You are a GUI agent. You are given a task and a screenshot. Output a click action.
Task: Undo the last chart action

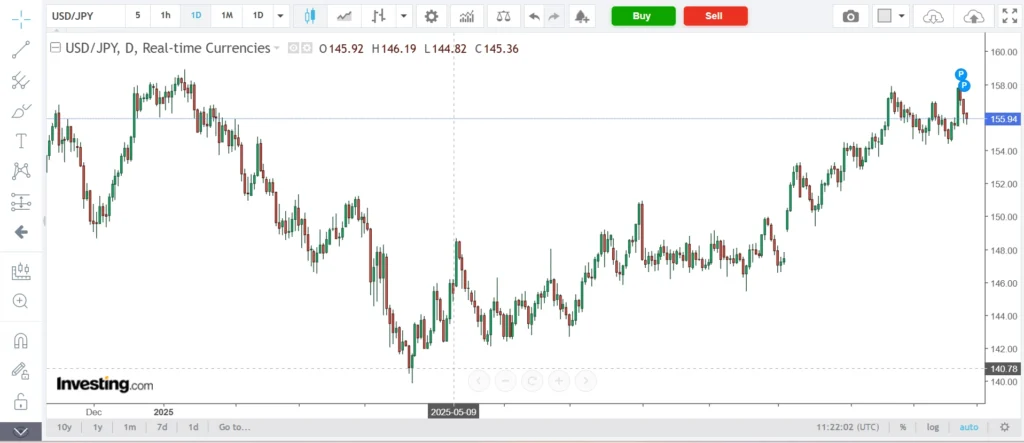pos(534,16)
